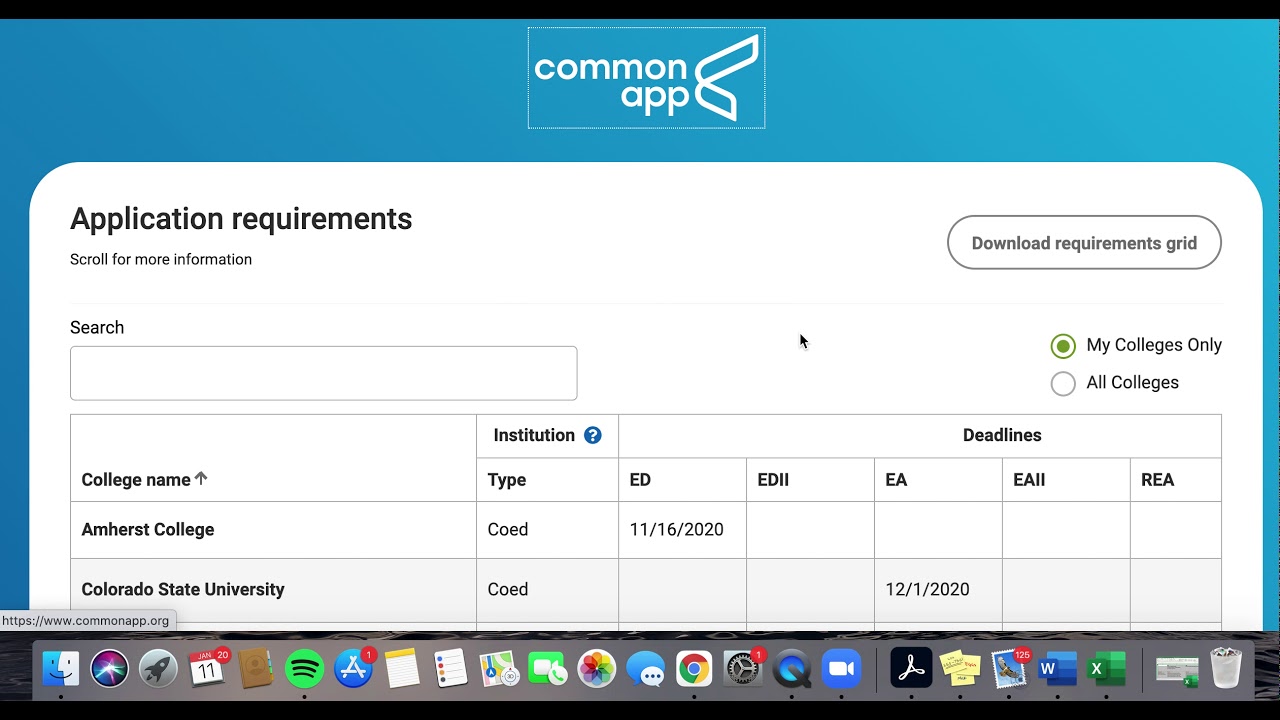Click the Application requirements heading

tap(241, 218)
